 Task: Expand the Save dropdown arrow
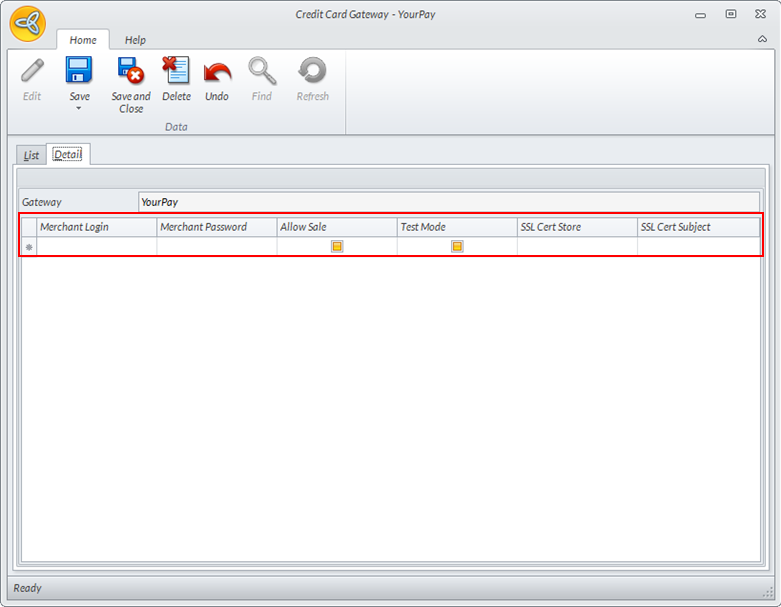(79, 108)
